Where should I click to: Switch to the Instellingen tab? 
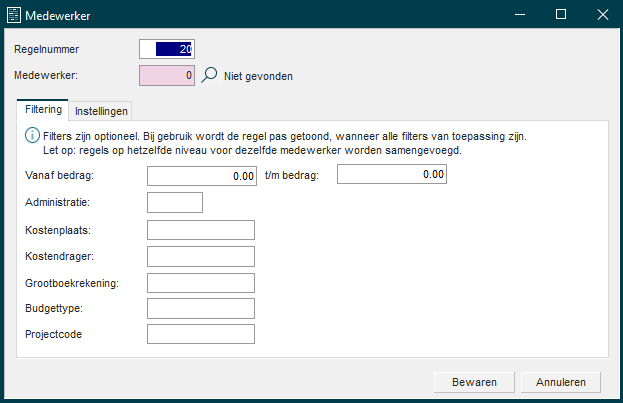(102, 111)
